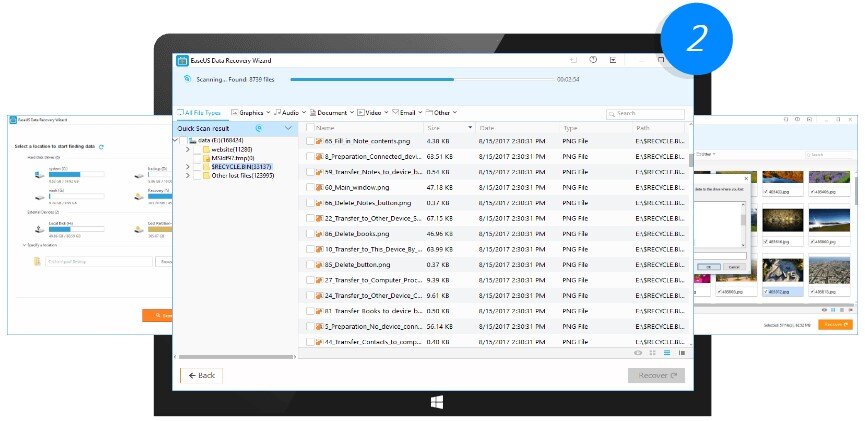This screenshot has width=865, height=421.
Task: Click the scanning progress bar
Action: pos(422,79)
